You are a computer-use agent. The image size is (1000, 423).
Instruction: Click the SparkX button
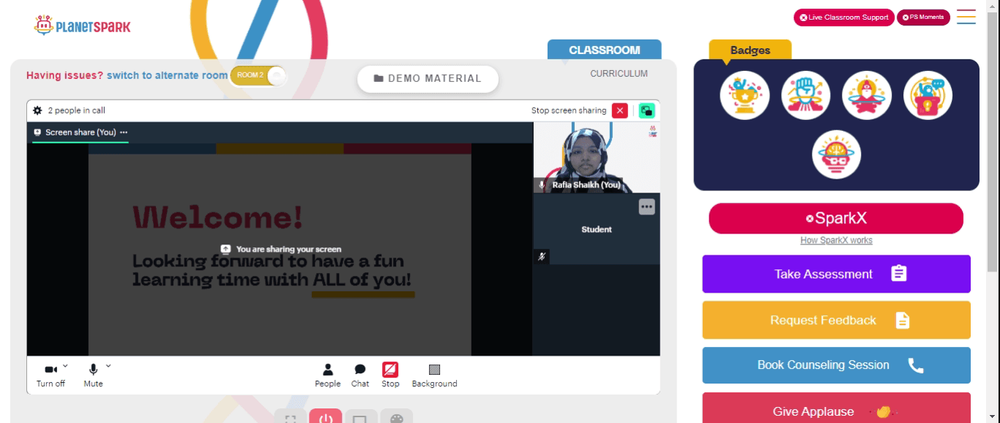(x=836, y=218)
